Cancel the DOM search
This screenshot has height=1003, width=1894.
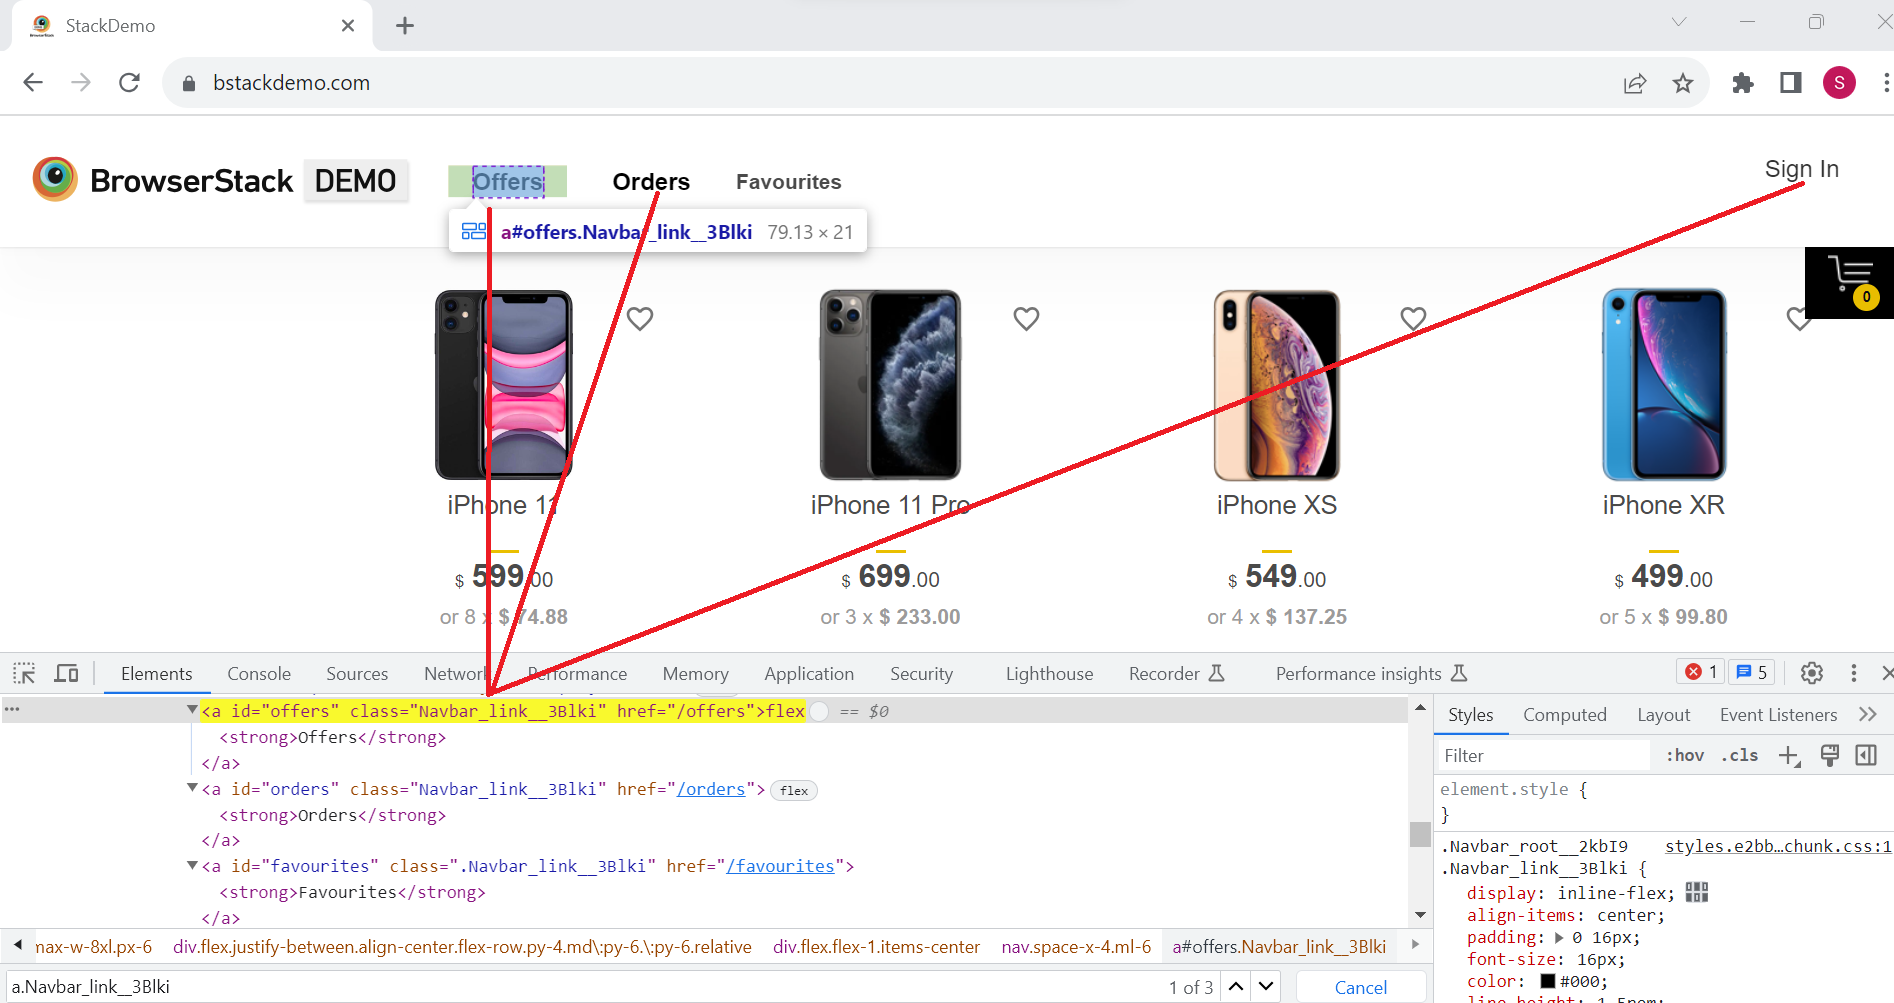[x=1360, y=987]
